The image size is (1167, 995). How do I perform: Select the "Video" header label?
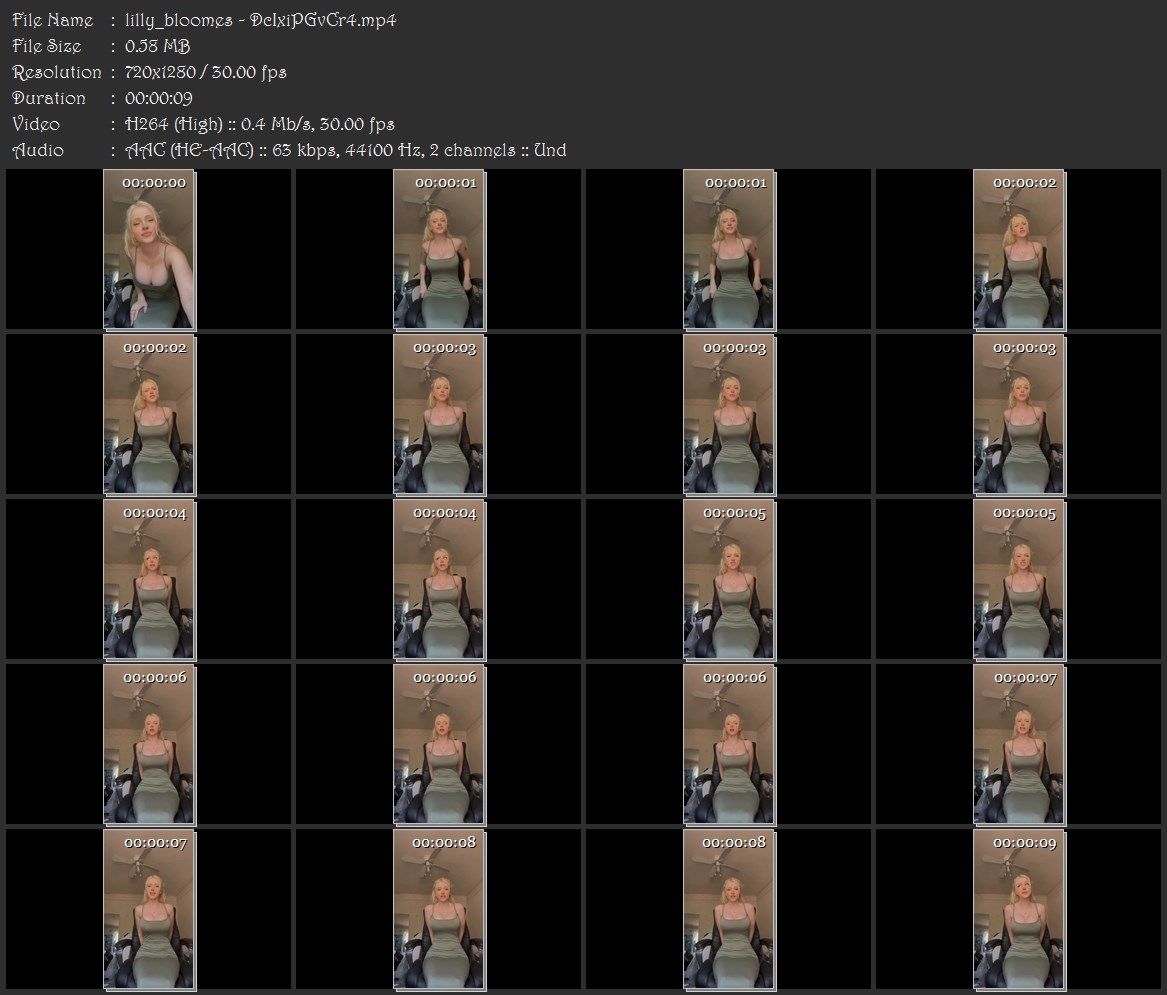point(36,124)
